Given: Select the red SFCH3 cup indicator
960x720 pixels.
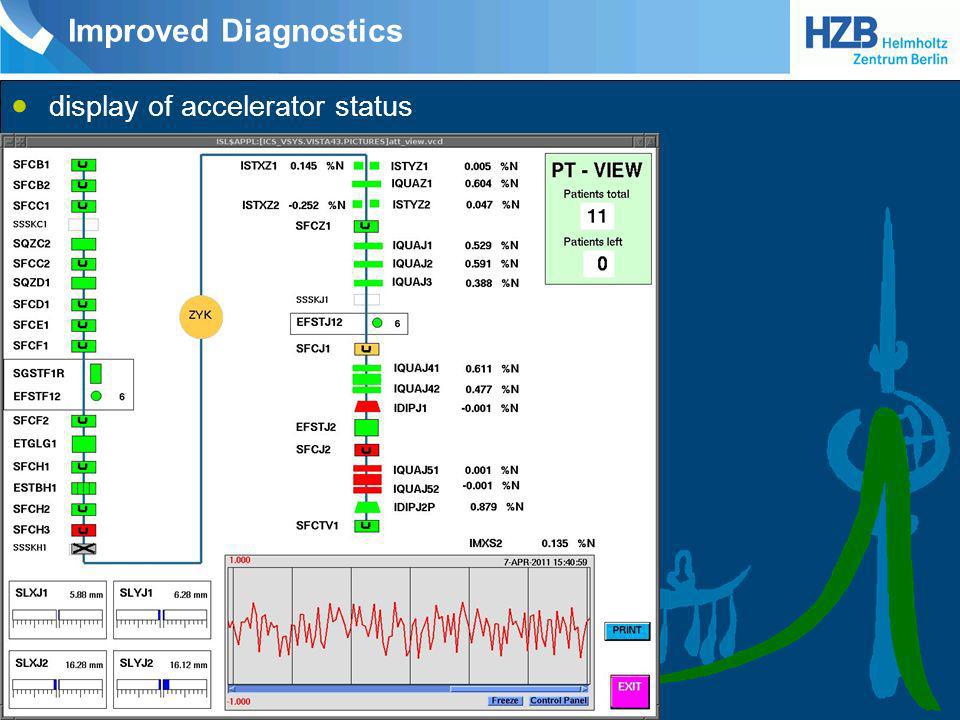Looking at the screenshot, I should tap(83, 530).
